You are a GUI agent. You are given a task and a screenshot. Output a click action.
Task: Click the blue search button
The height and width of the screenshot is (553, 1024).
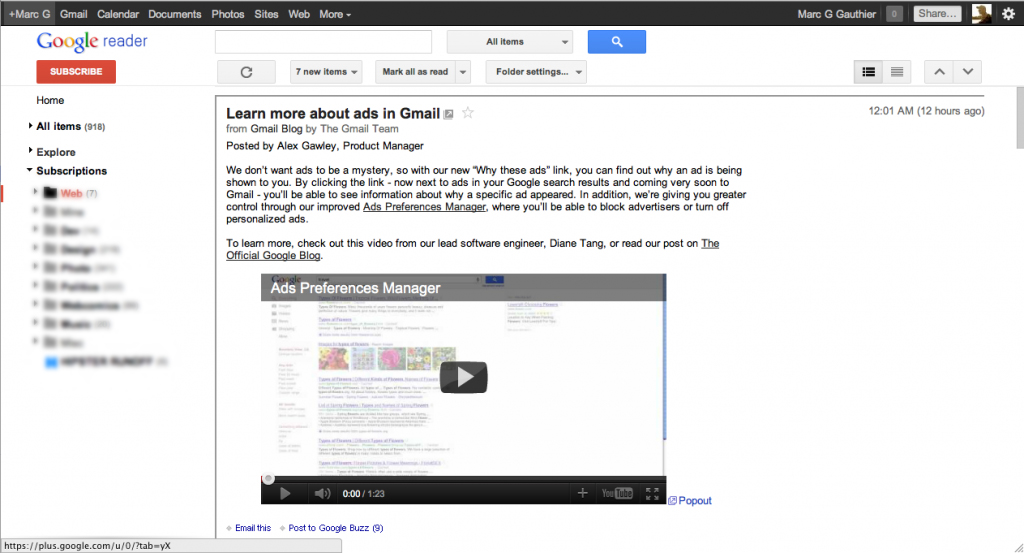[616, 42]
